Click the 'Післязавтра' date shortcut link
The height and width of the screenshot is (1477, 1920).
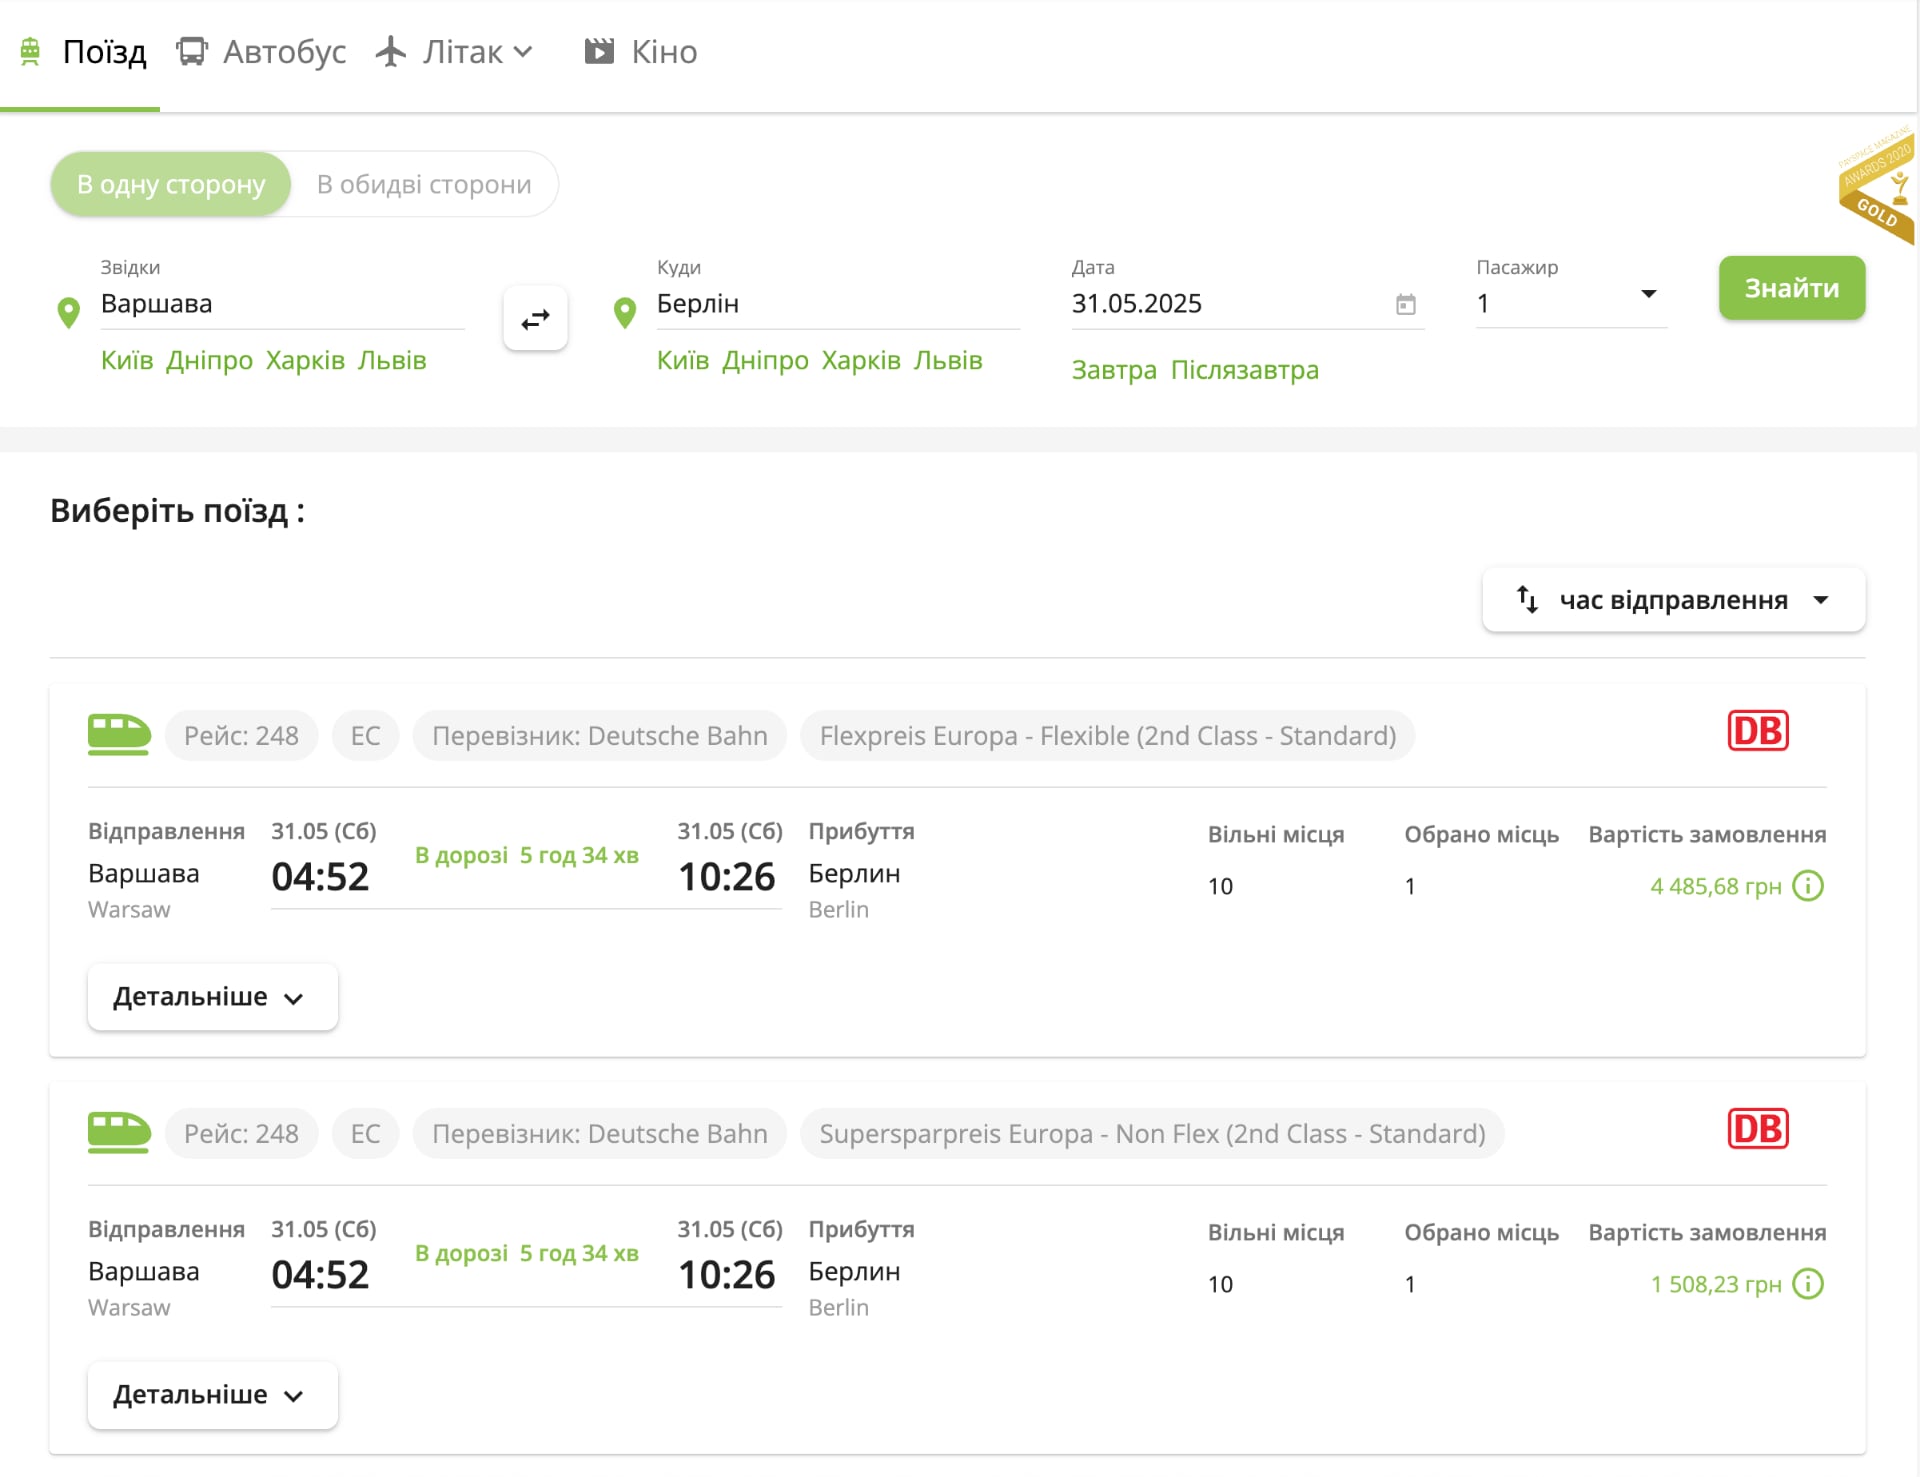pos(1244,370)
